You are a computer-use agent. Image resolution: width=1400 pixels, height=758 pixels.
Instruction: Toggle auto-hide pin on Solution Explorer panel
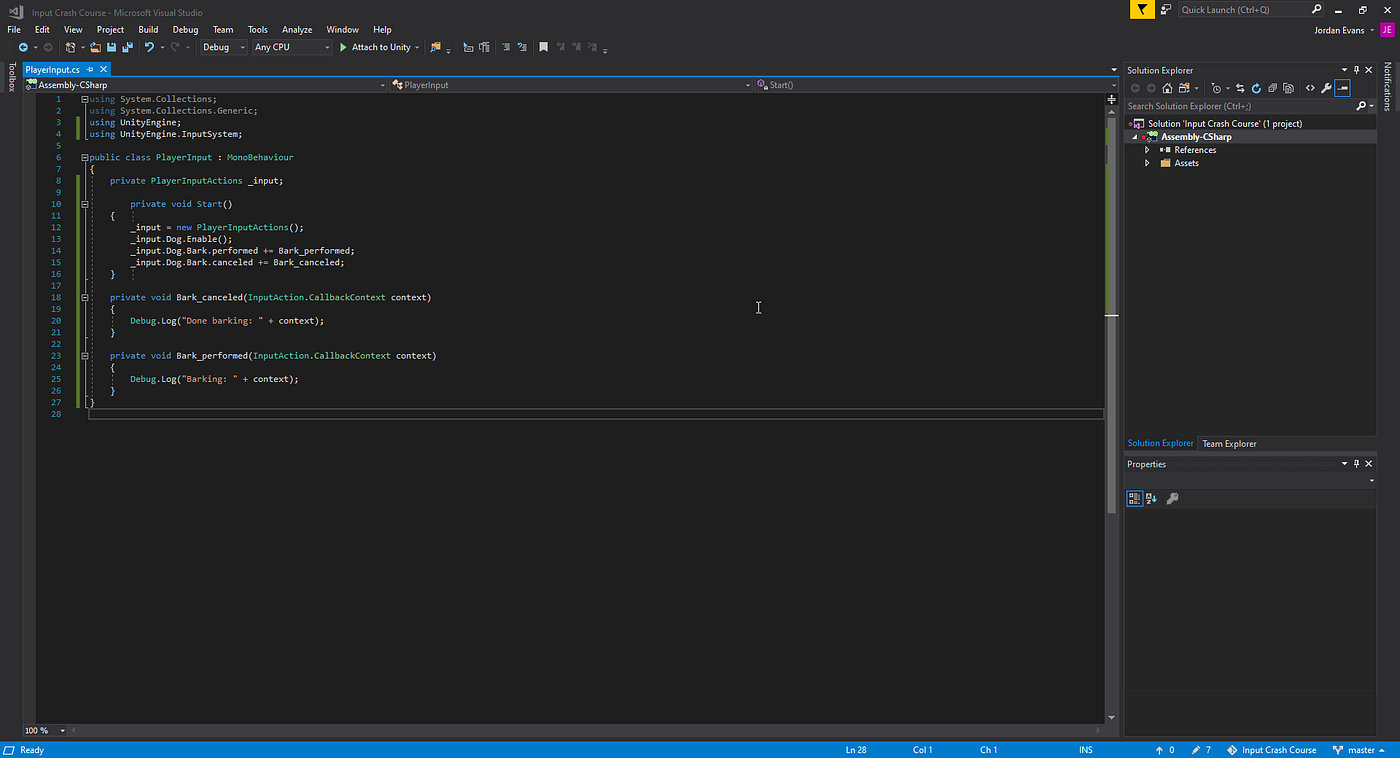pyautogui.click(x=1357, y=70)
